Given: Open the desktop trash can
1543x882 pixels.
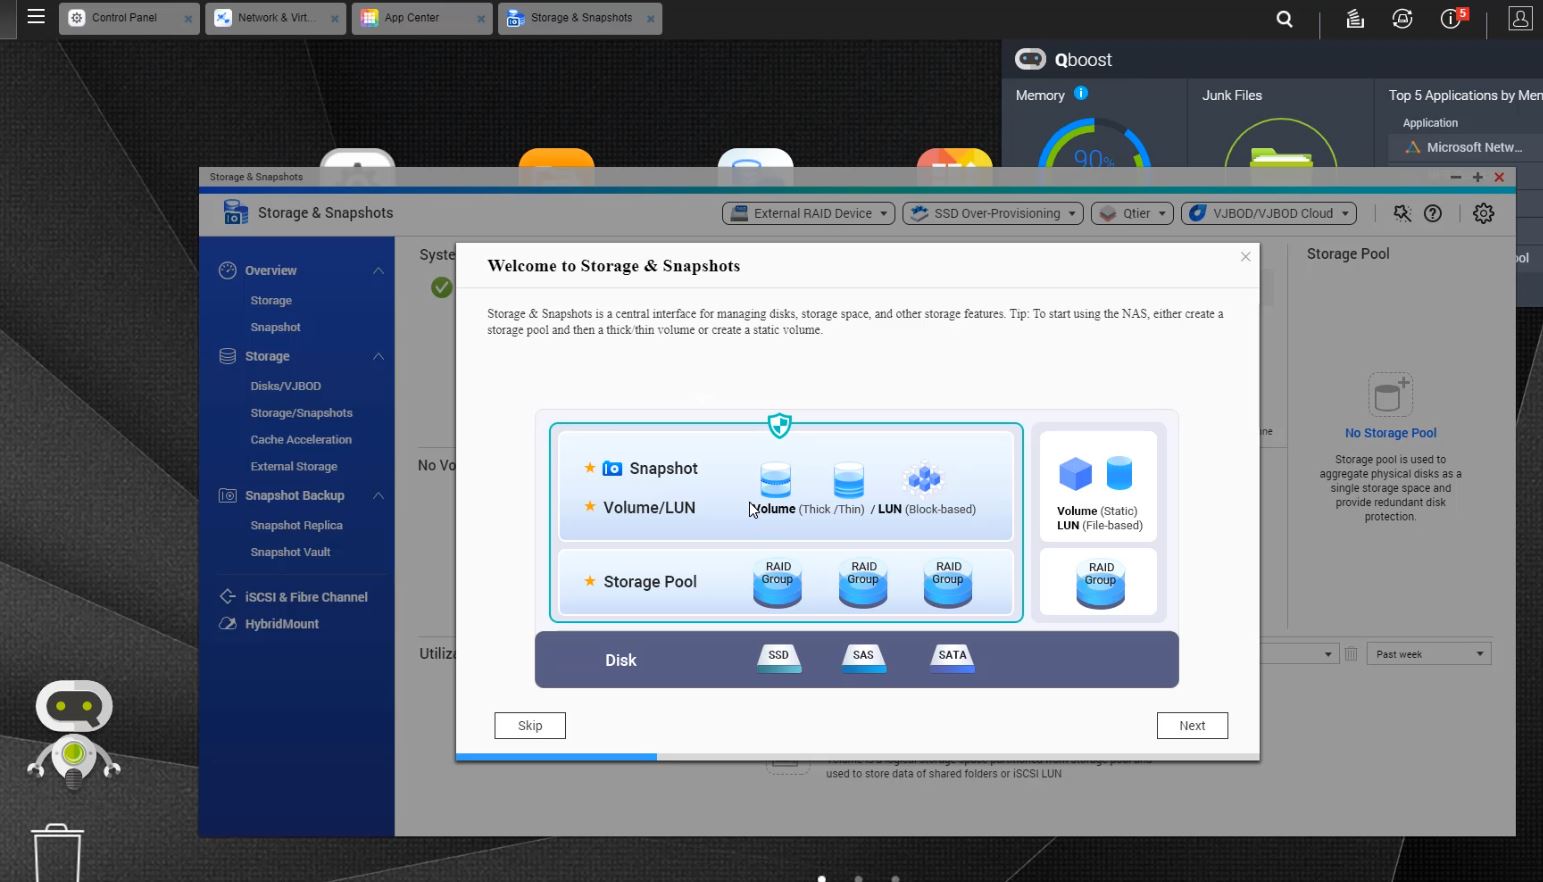Looking at the screenshot, I should pyautogui.click(x=58, y=852).
